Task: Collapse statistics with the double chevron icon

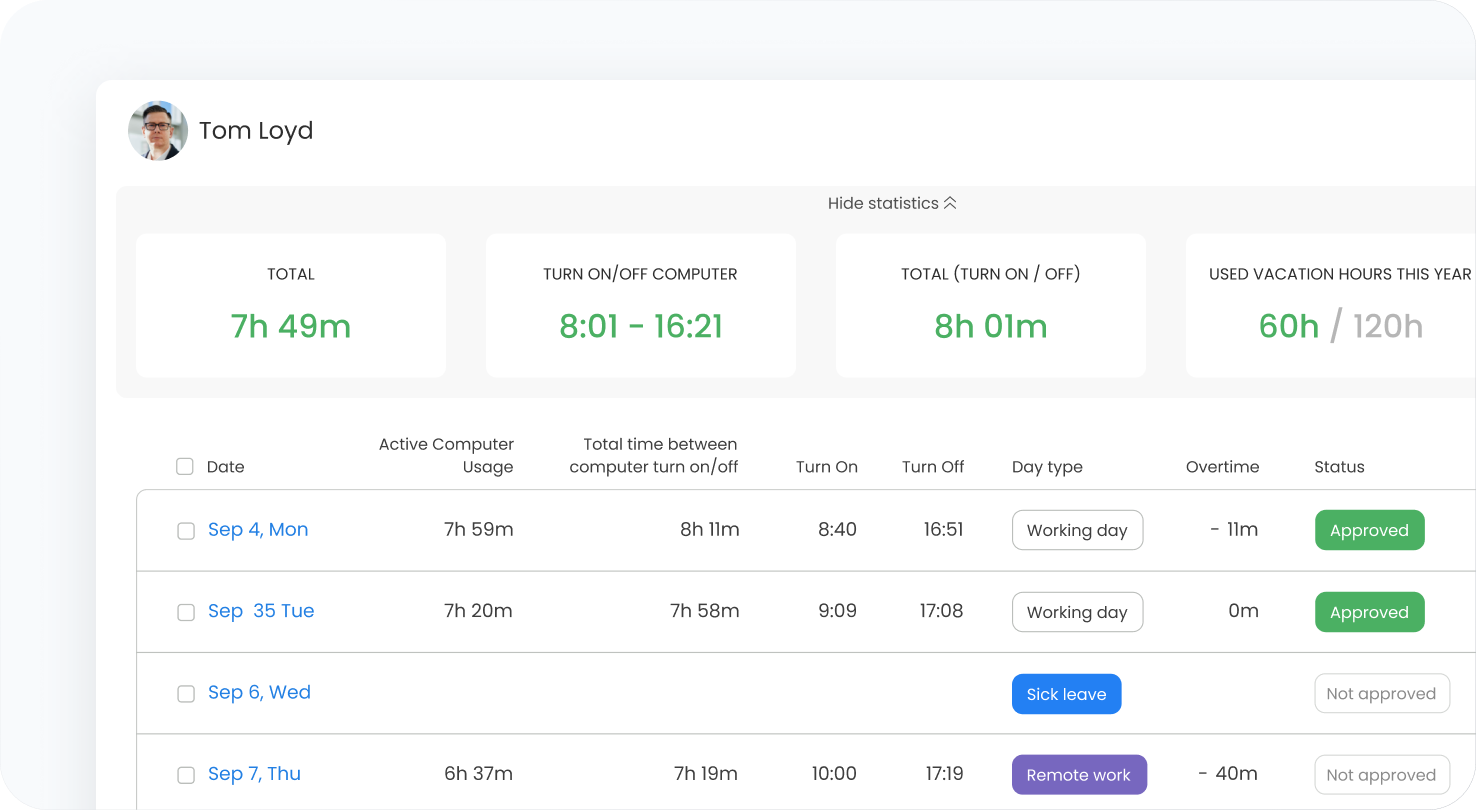Action: click(950, 203)
